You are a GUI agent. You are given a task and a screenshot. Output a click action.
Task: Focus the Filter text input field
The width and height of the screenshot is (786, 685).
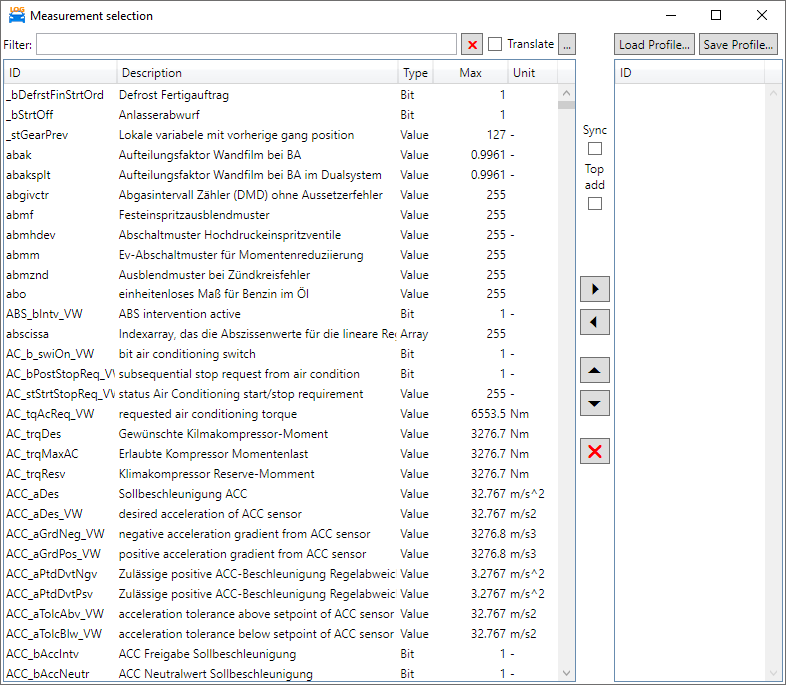(x=246, y=45)
